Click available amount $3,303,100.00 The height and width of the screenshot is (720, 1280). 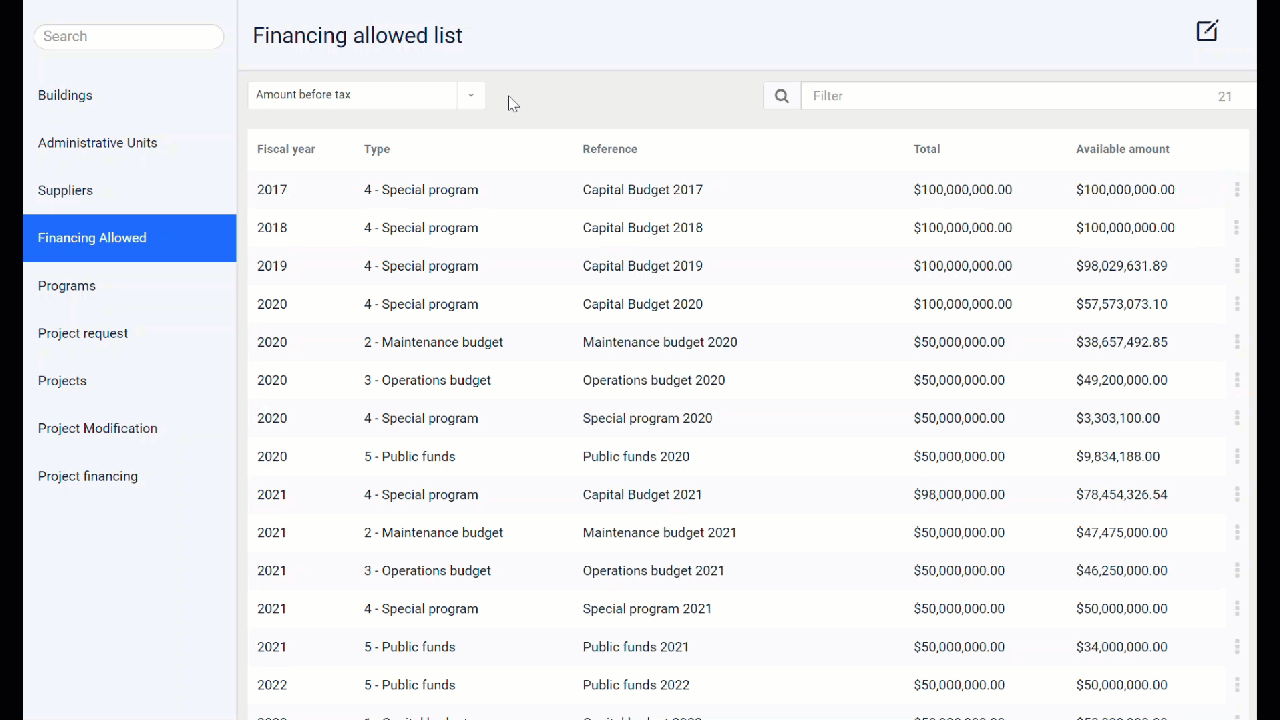pyautogui.click(x=1118, y=418)
